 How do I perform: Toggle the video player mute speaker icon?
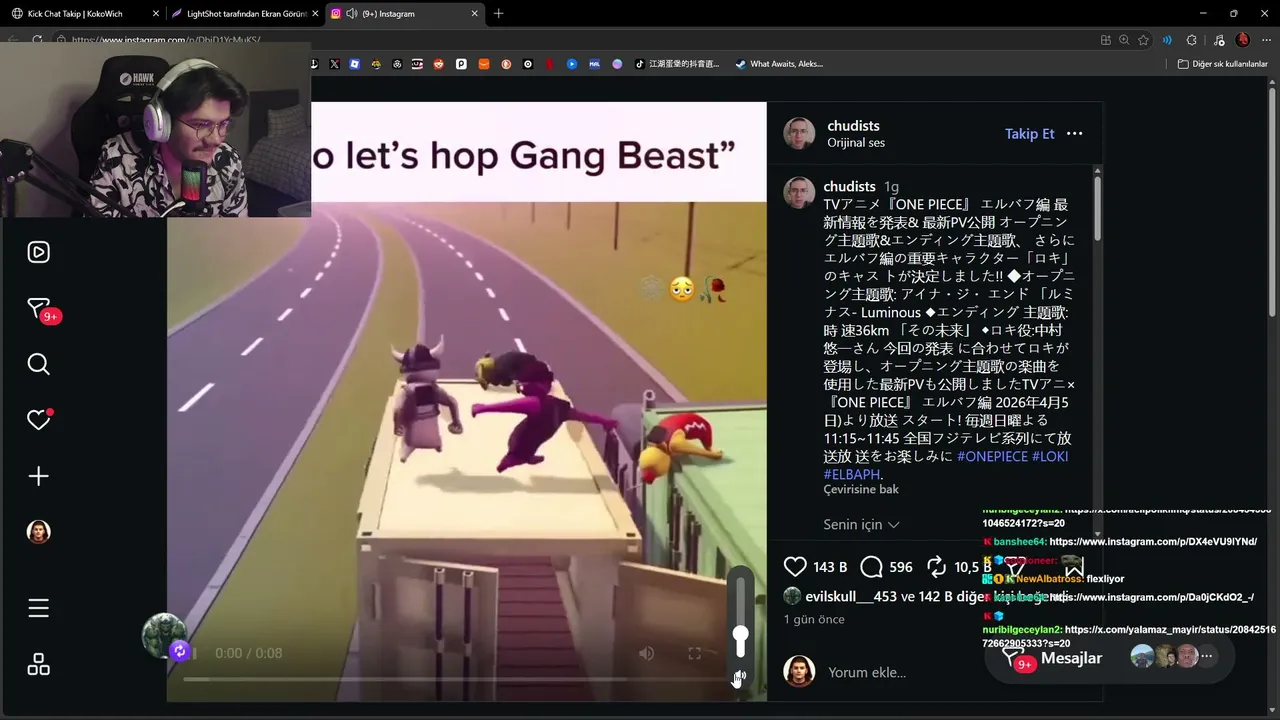coord(647,653)
